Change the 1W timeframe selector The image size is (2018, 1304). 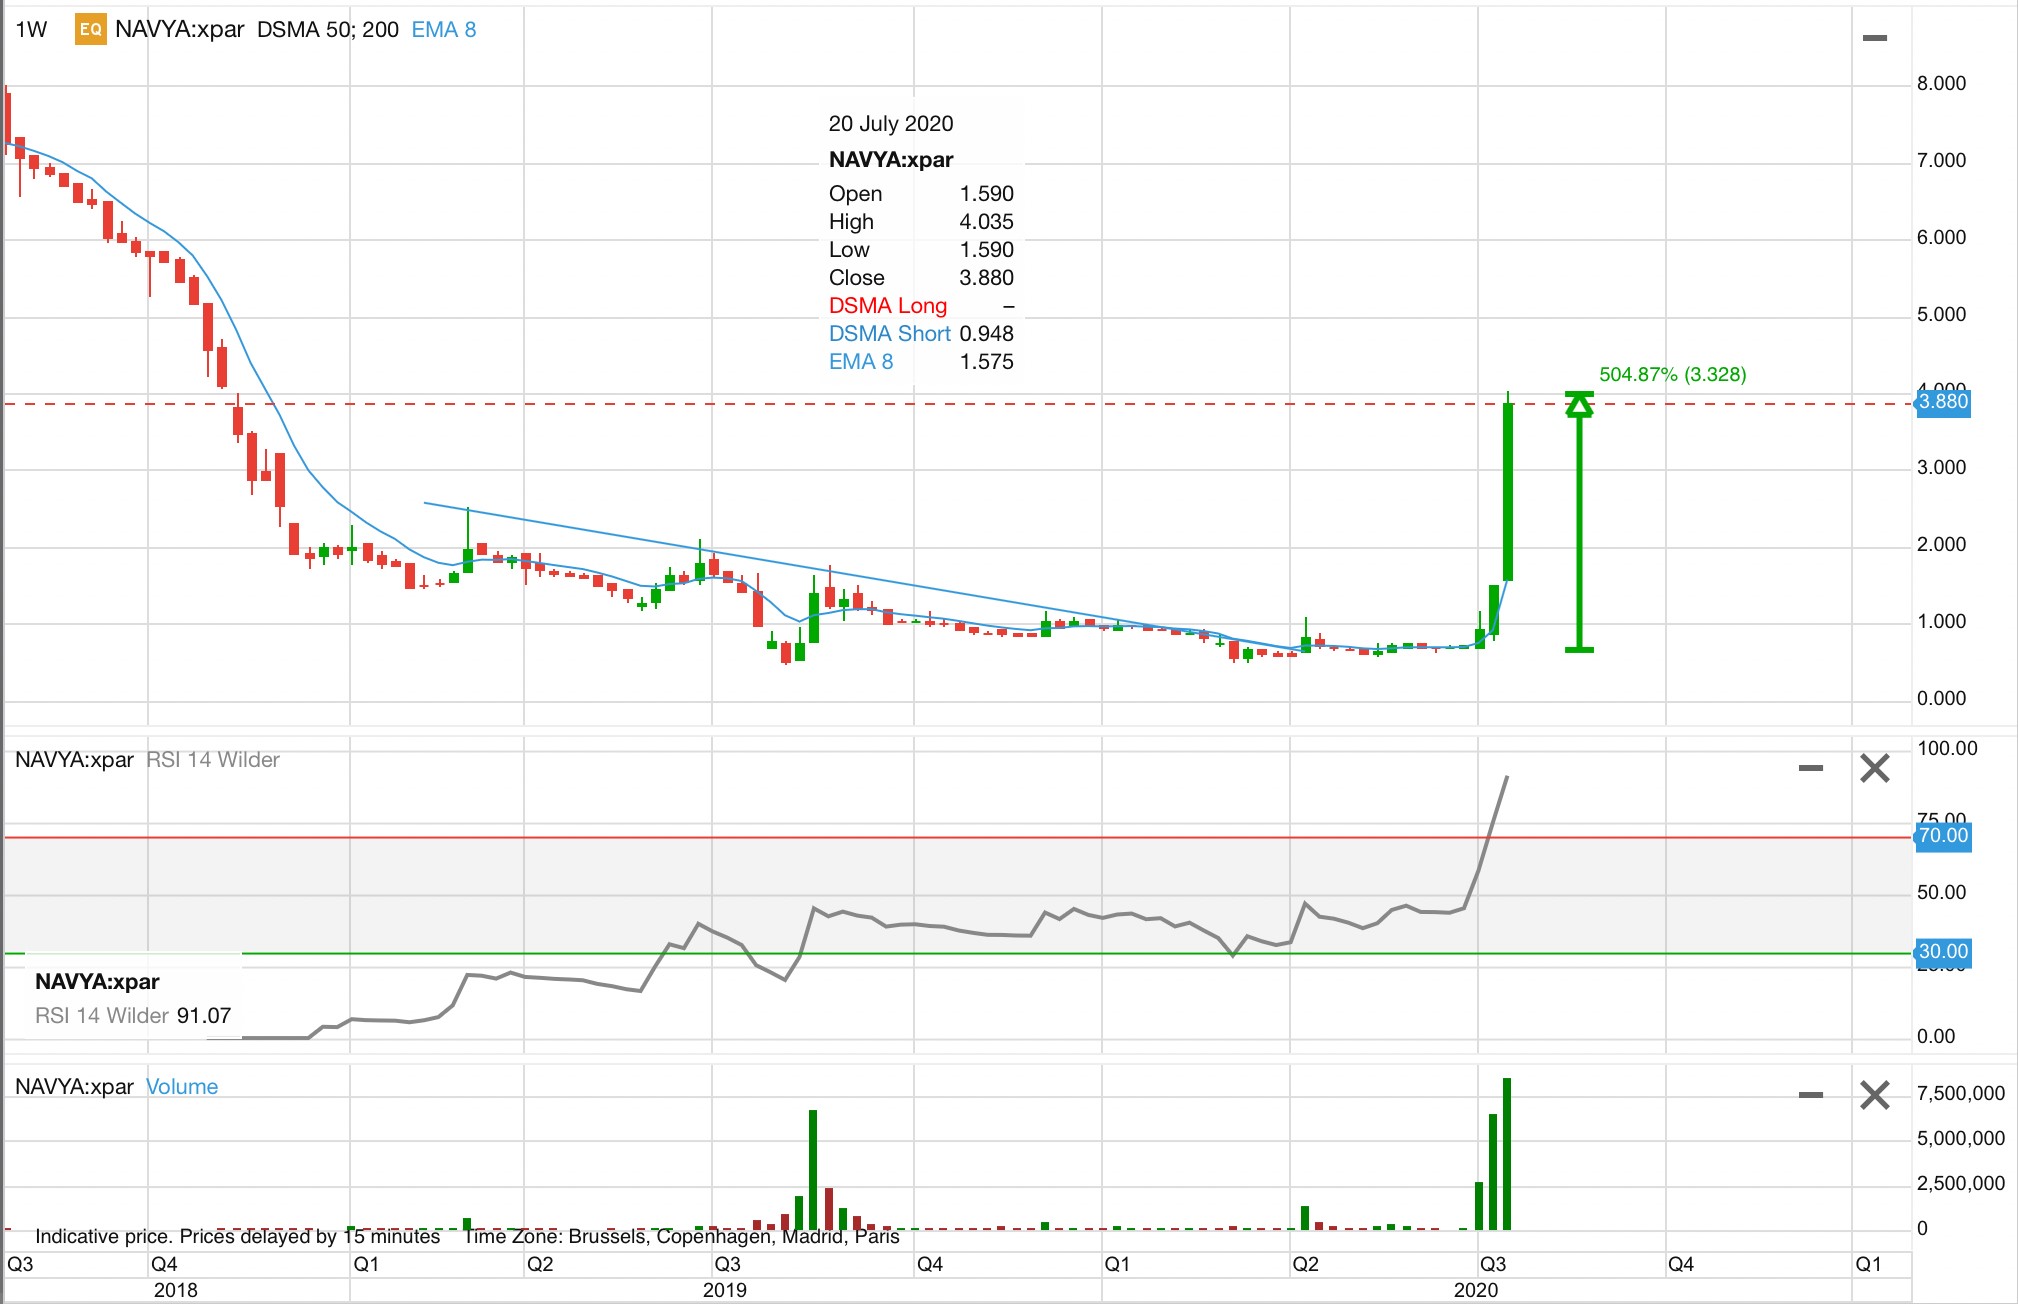coord(31,29)
